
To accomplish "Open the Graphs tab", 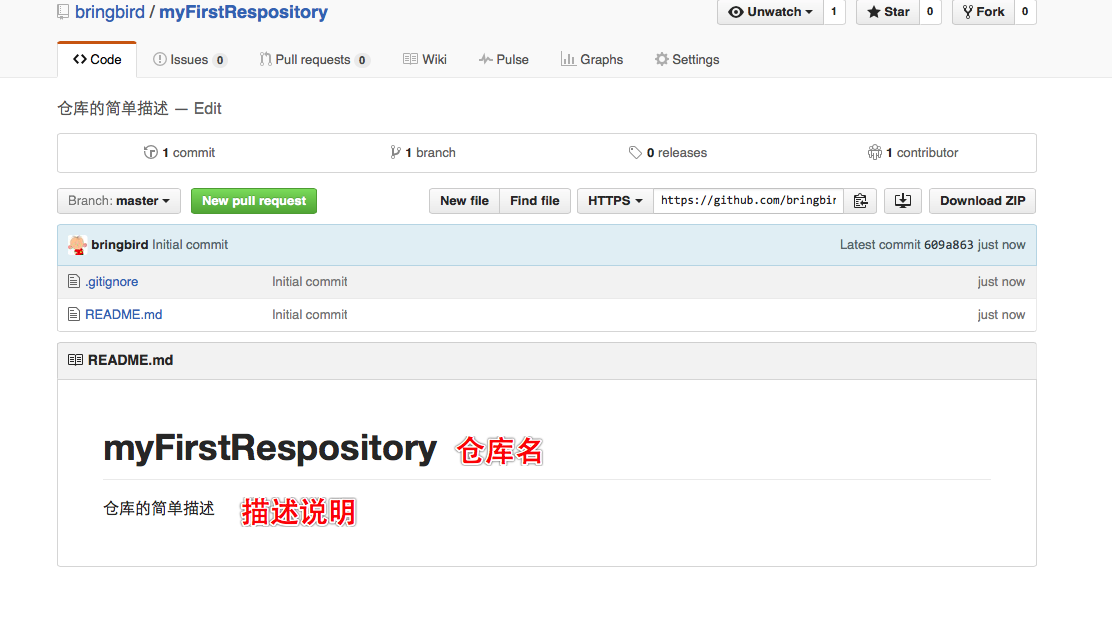I will 591,60.
